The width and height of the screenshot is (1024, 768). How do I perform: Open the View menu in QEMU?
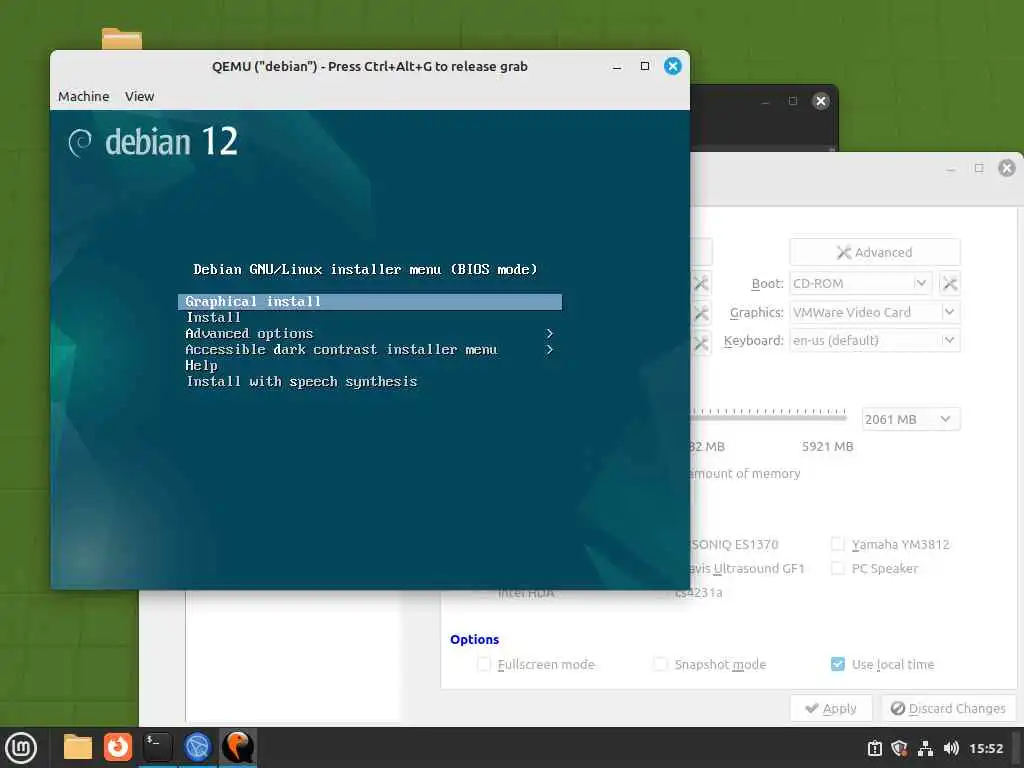[x=139, y=96]
